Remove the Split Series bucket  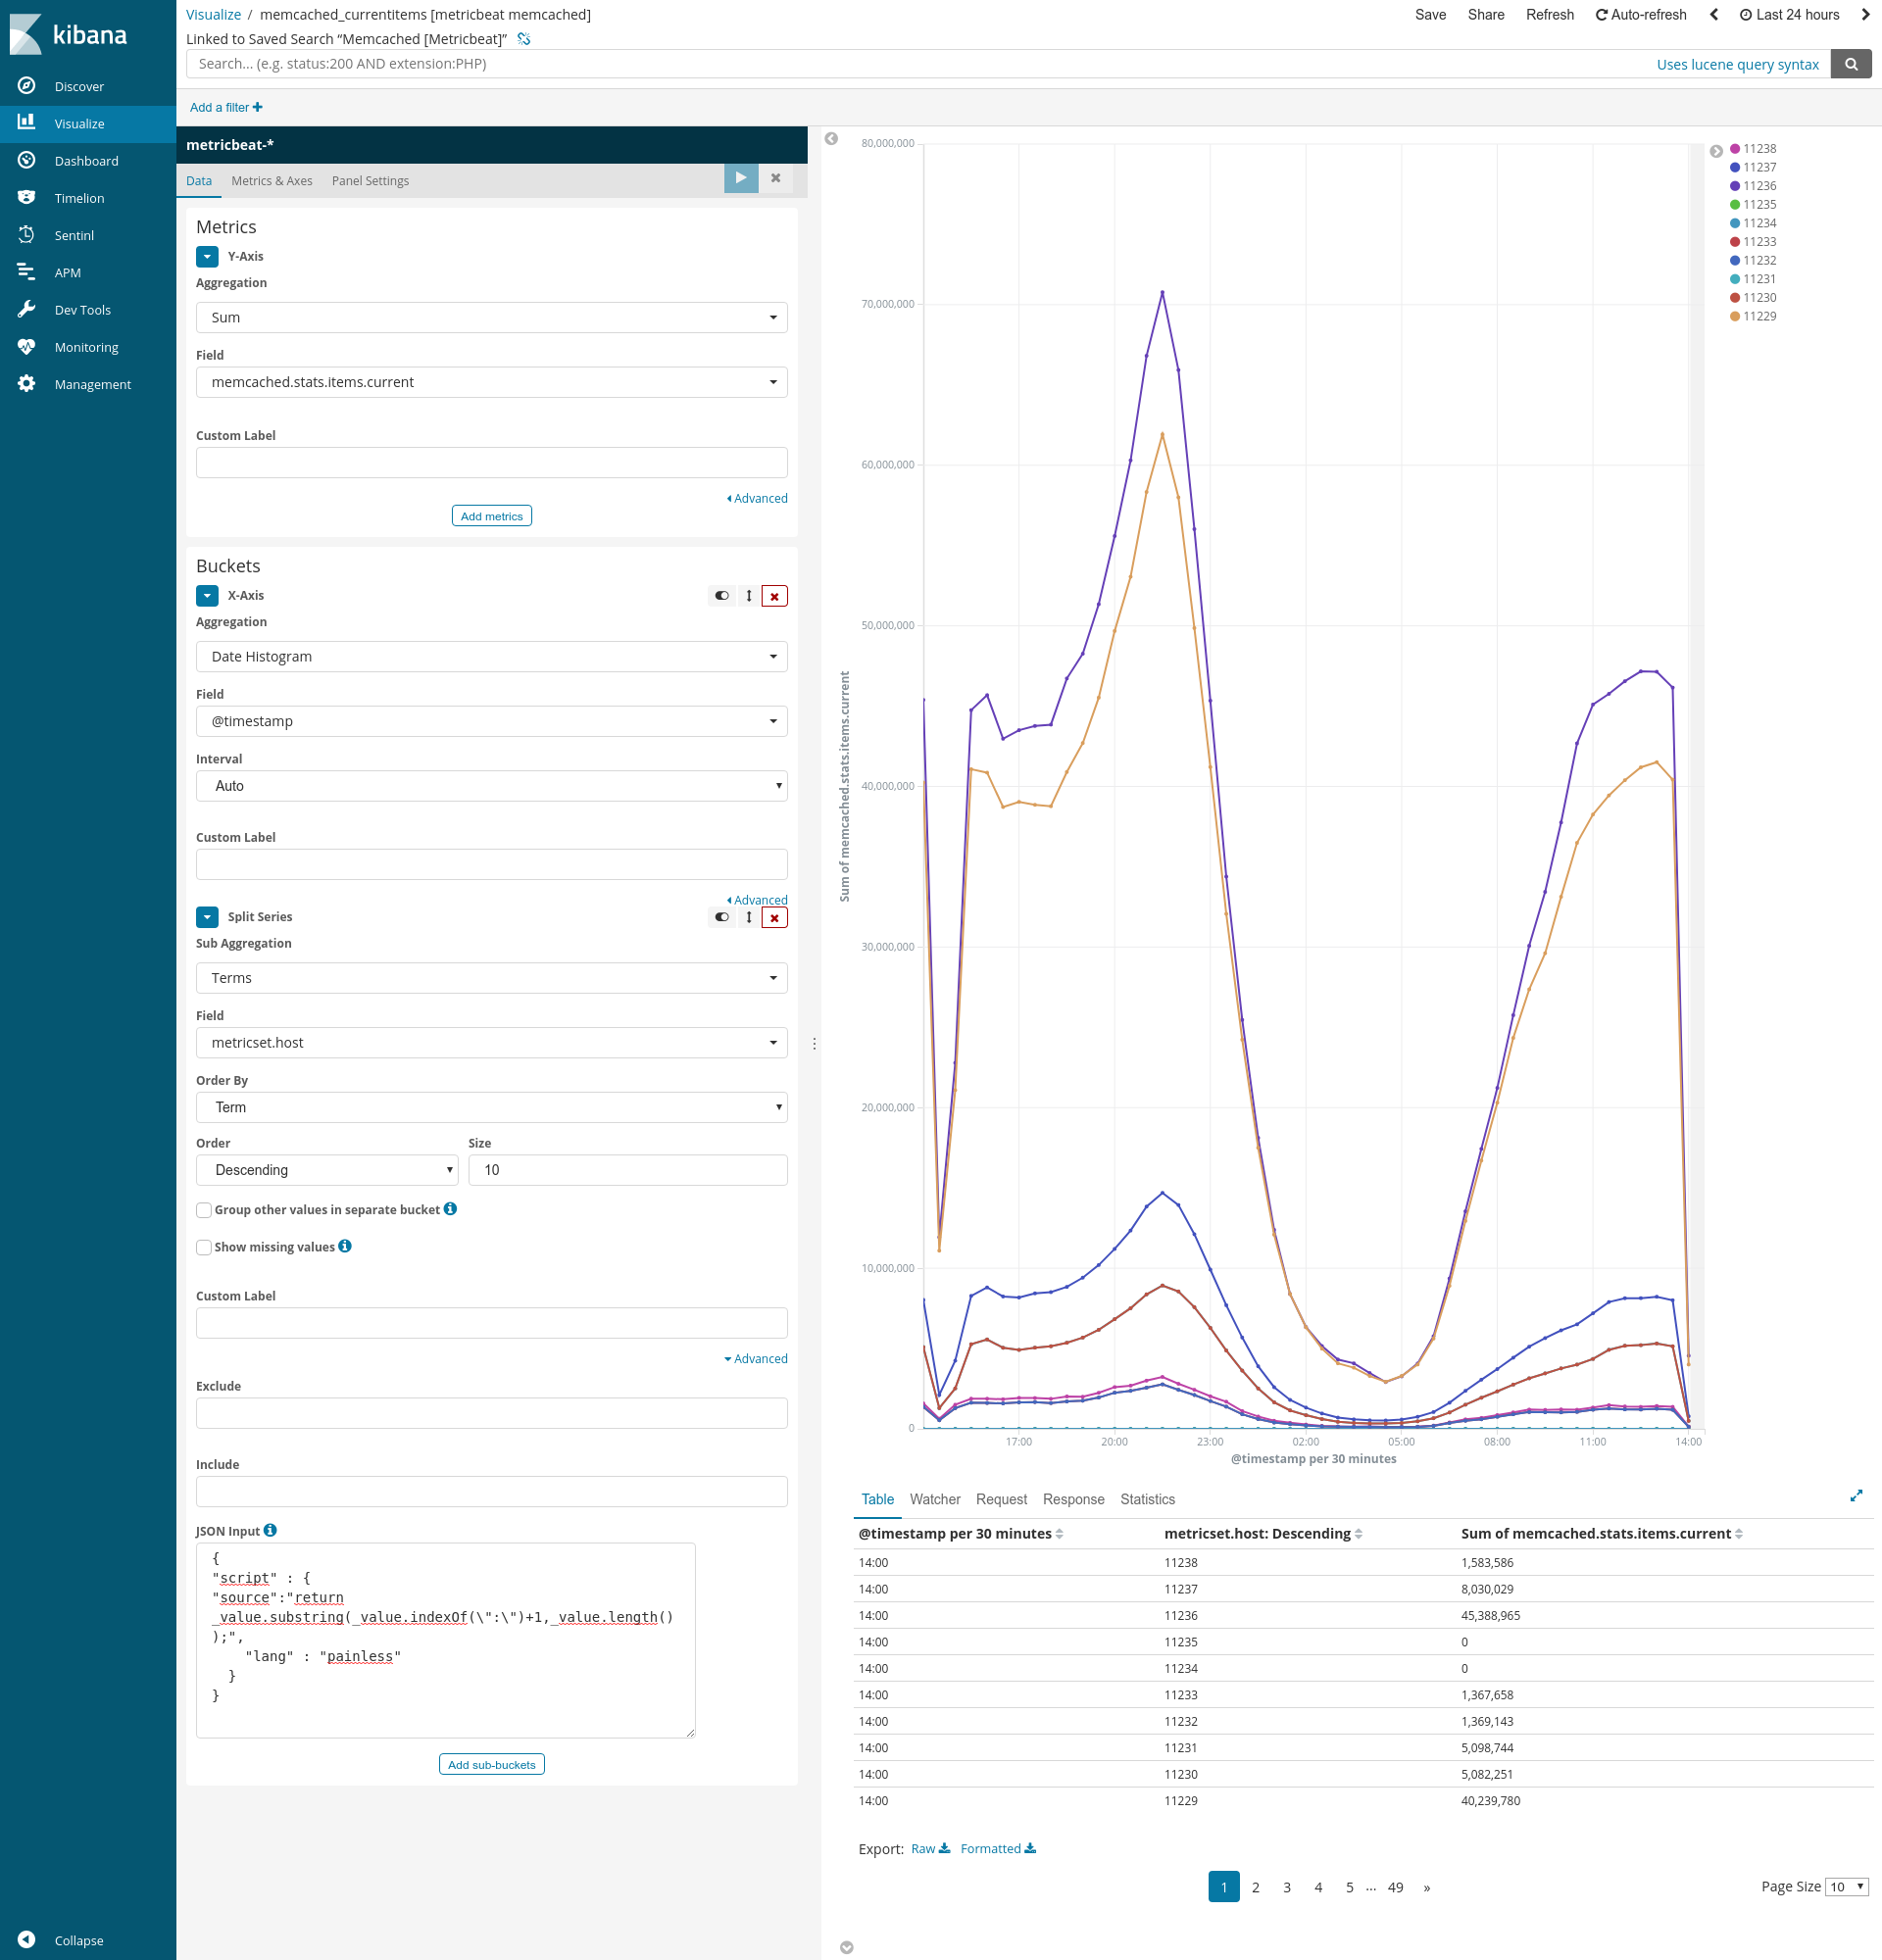click(x=774, y=918)
